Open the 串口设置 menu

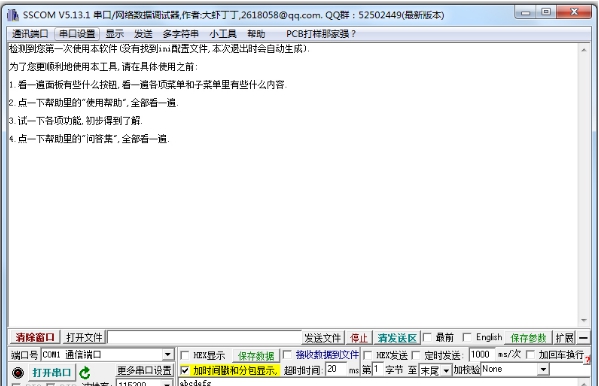pyautogui.click(x=77, y=34)
